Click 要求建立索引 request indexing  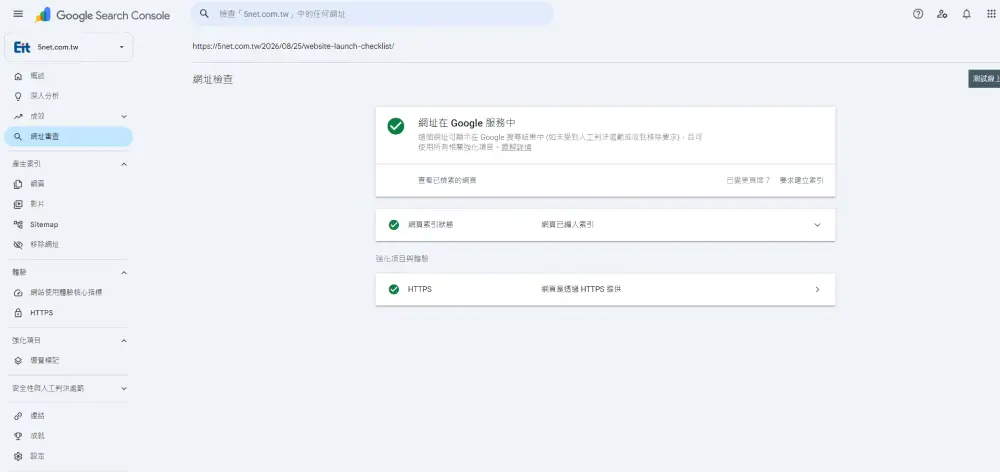[801, 181]
